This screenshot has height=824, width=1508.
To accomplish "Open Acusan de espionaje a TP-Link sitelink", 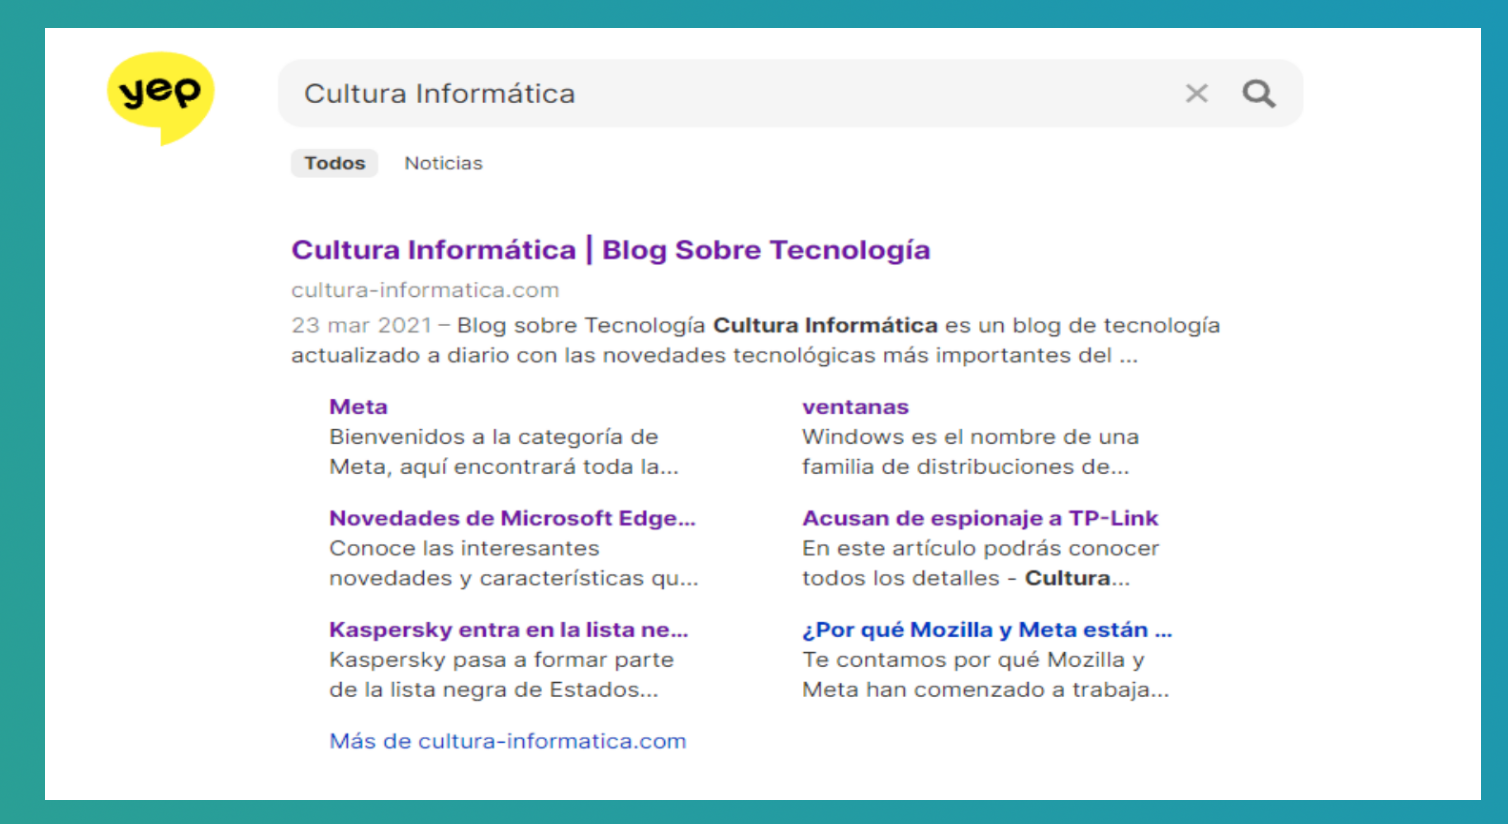I will (980, 518).
